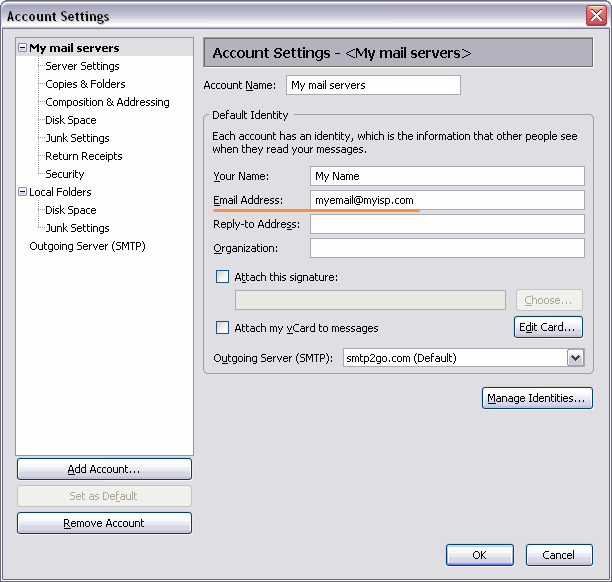The image size is (612, 582).
Task: Open Security settings for the account
Action: pyautogui.click(x=65, y=174)
